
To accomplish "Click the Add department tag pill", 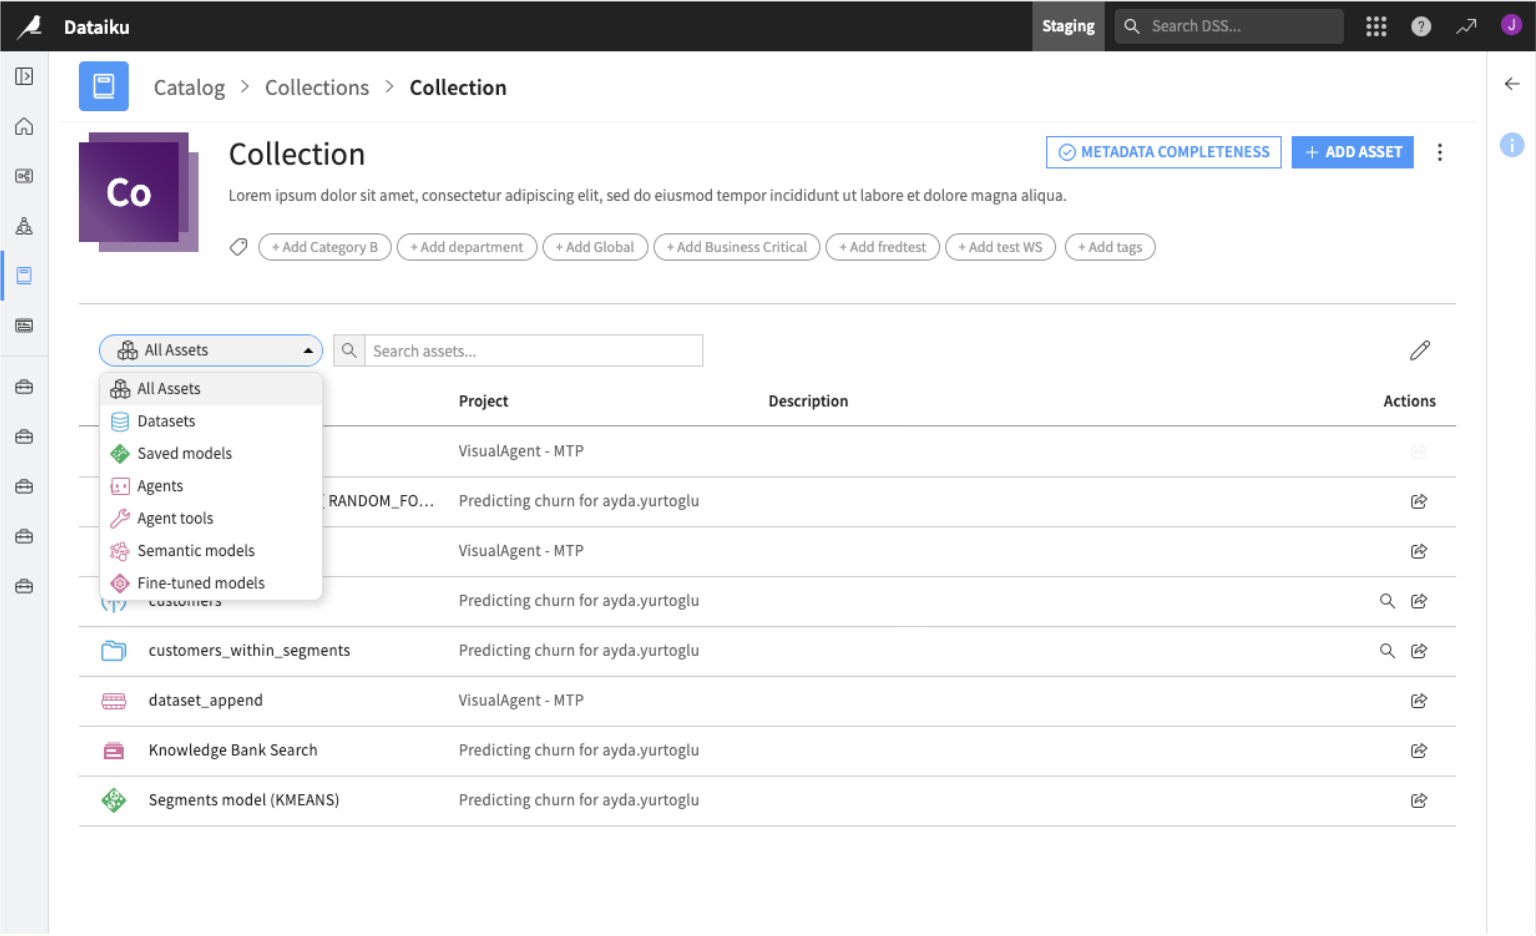I will (x=467, y=247).
